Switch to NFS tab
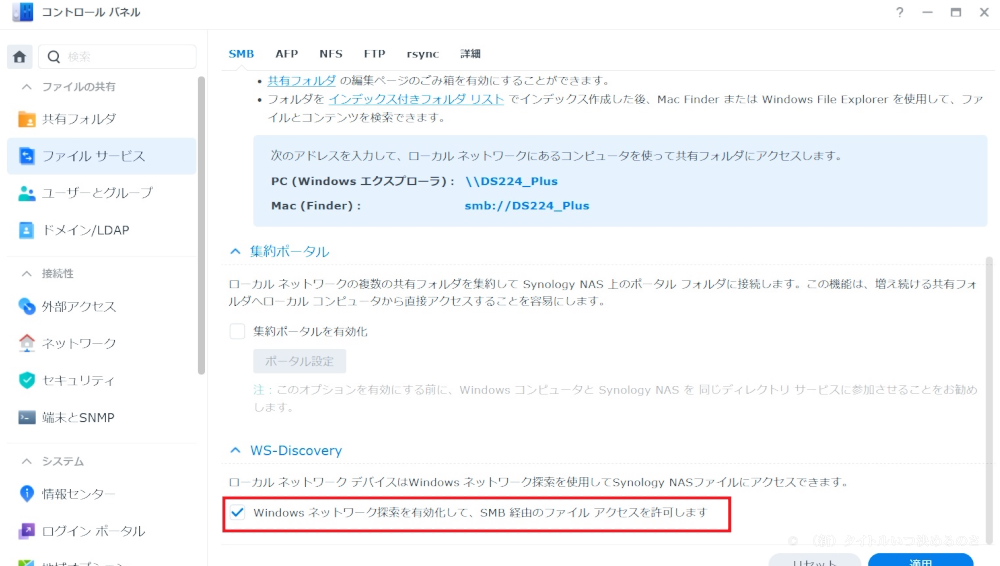The width and height of the screenshot is (1000, 566). 331,54
